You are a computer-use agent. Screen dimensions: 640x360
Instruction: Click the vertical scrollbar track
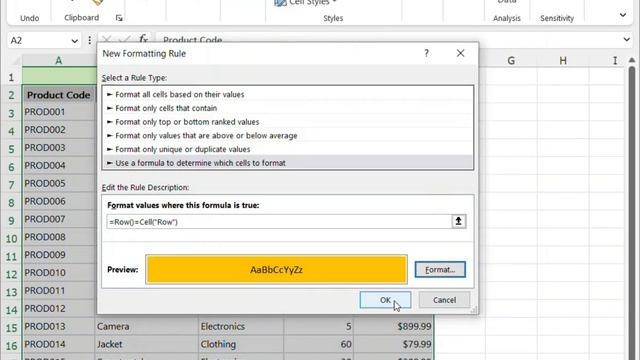click(x=632, y=212)
